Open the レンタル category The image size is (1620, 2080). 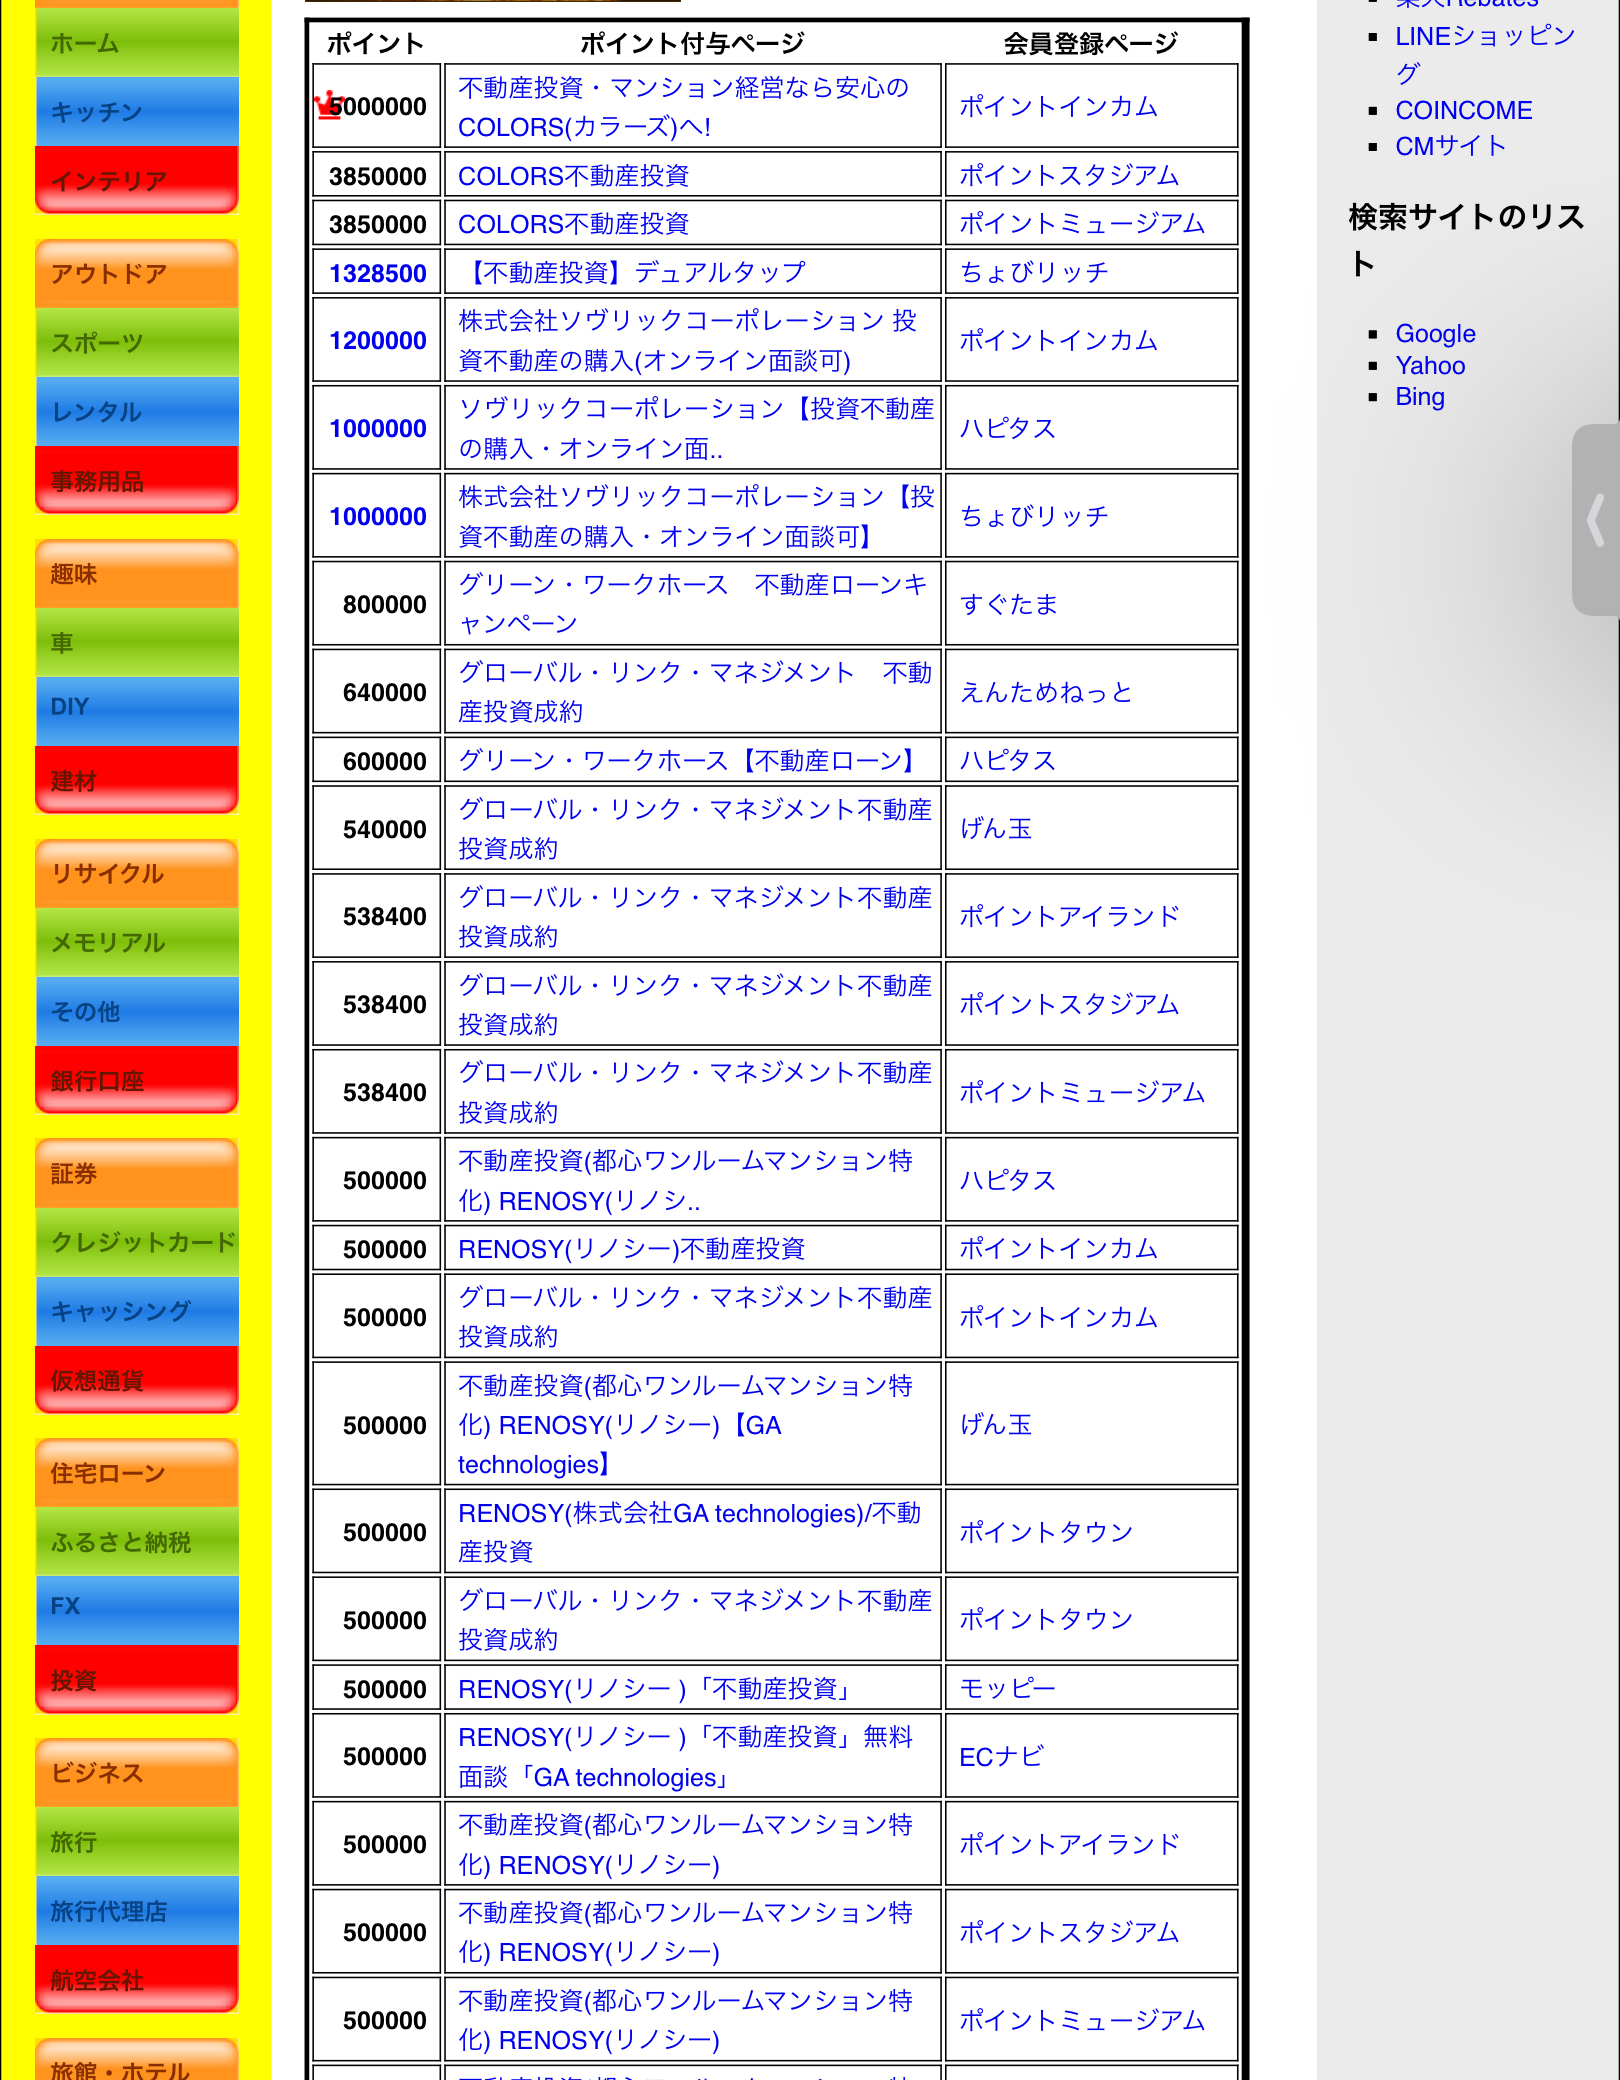click(137, 412)
